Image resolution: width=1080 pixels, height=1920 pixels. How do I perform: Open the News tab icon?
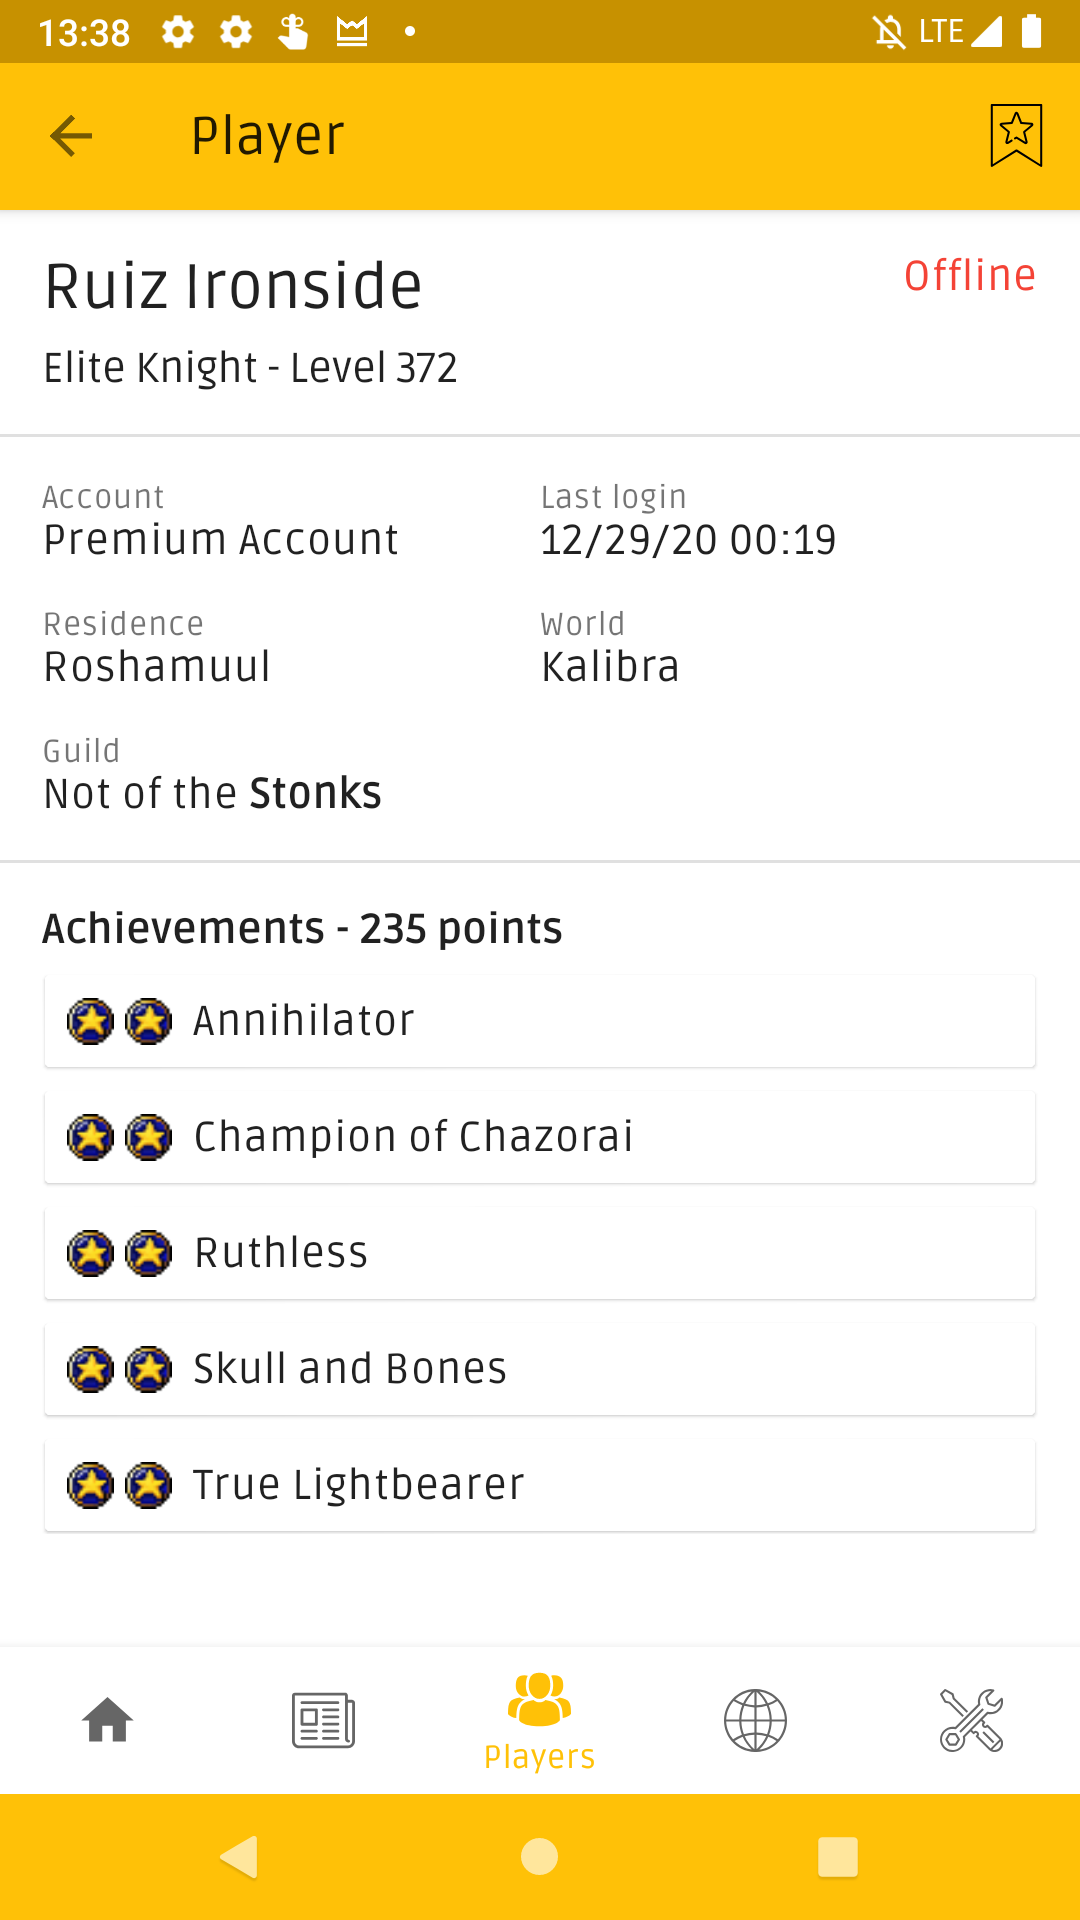[323, 1720]
